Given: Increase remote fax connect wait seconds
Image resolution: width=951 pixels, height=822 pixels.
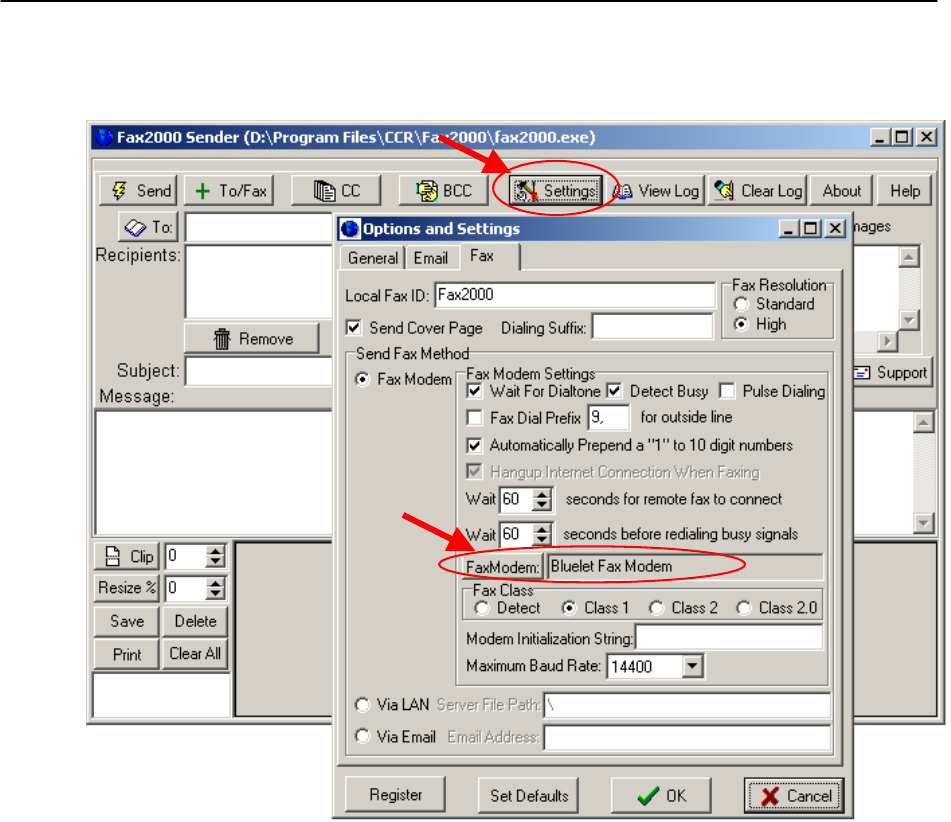Looking at the screenshot, I should 542,494.
